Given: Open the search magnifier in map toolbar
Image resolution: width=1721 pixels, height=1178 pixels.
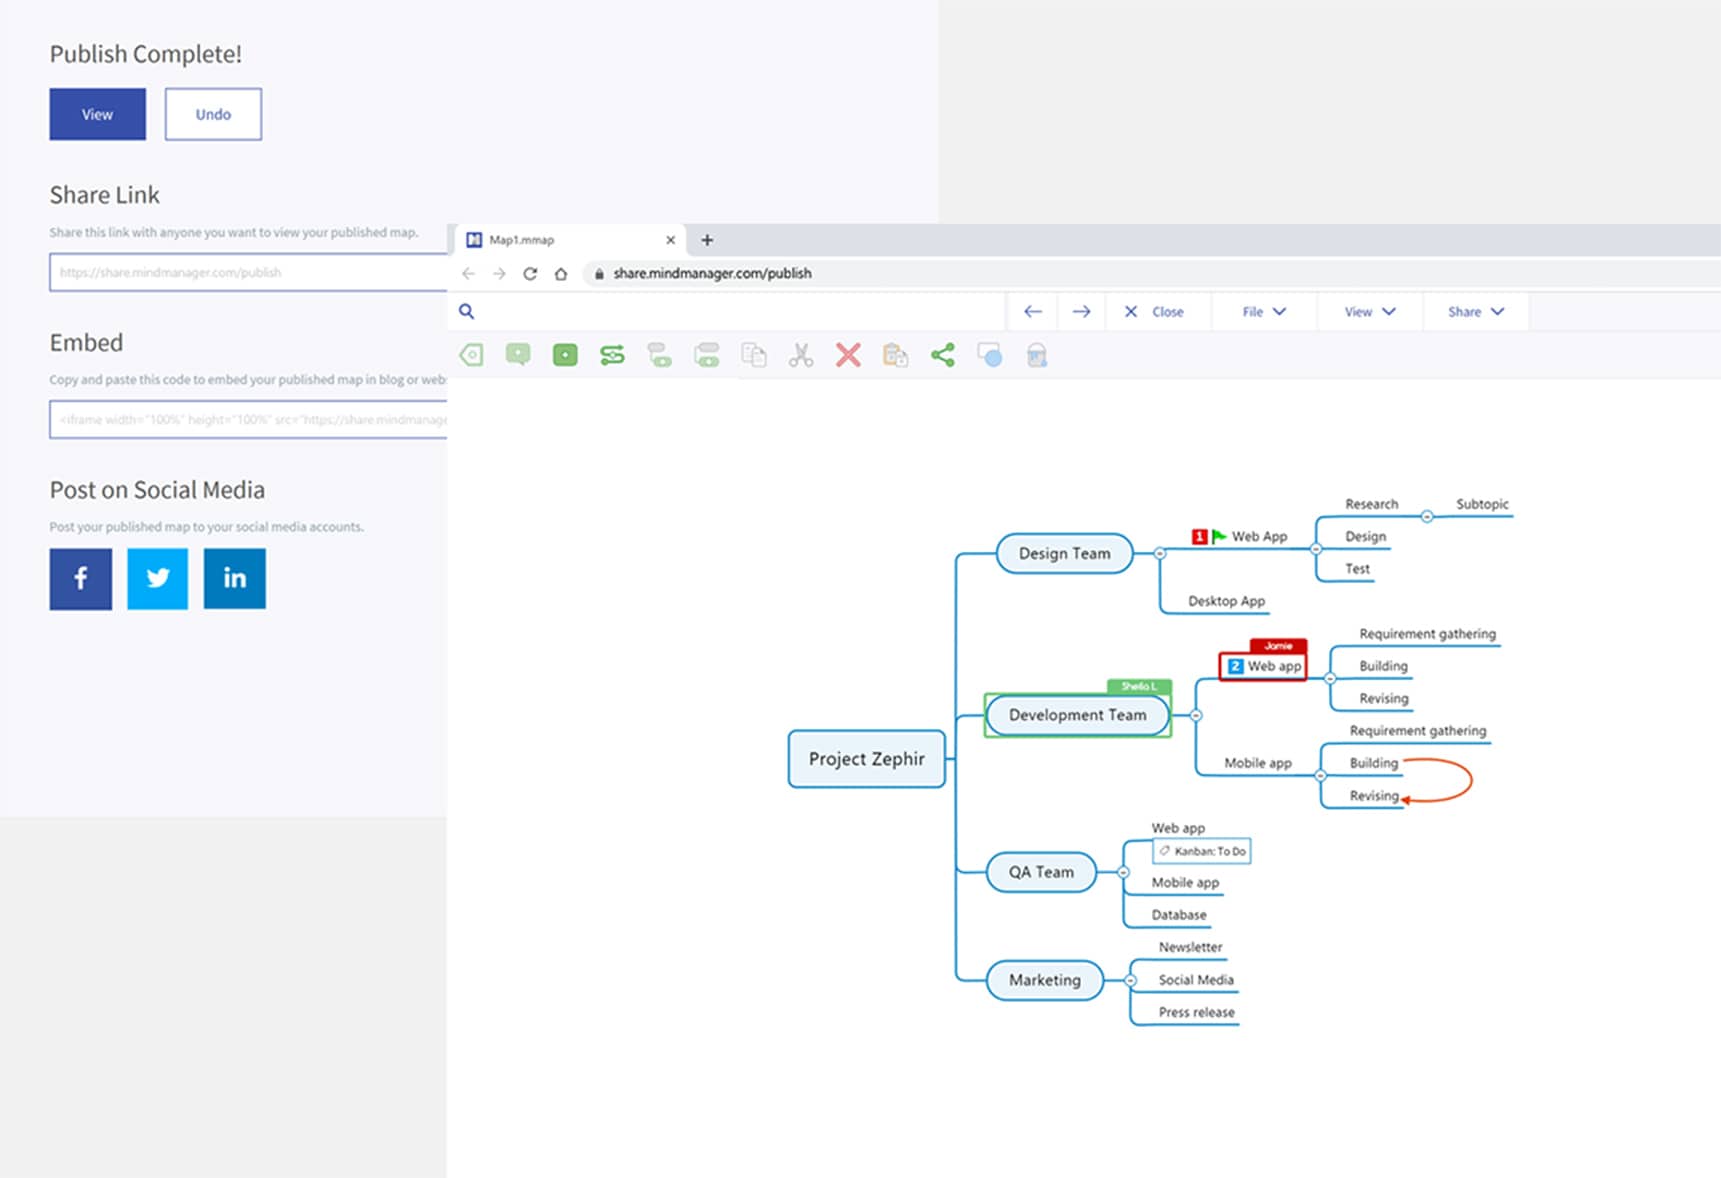Looking at the screenshot, I should [466, 311].
